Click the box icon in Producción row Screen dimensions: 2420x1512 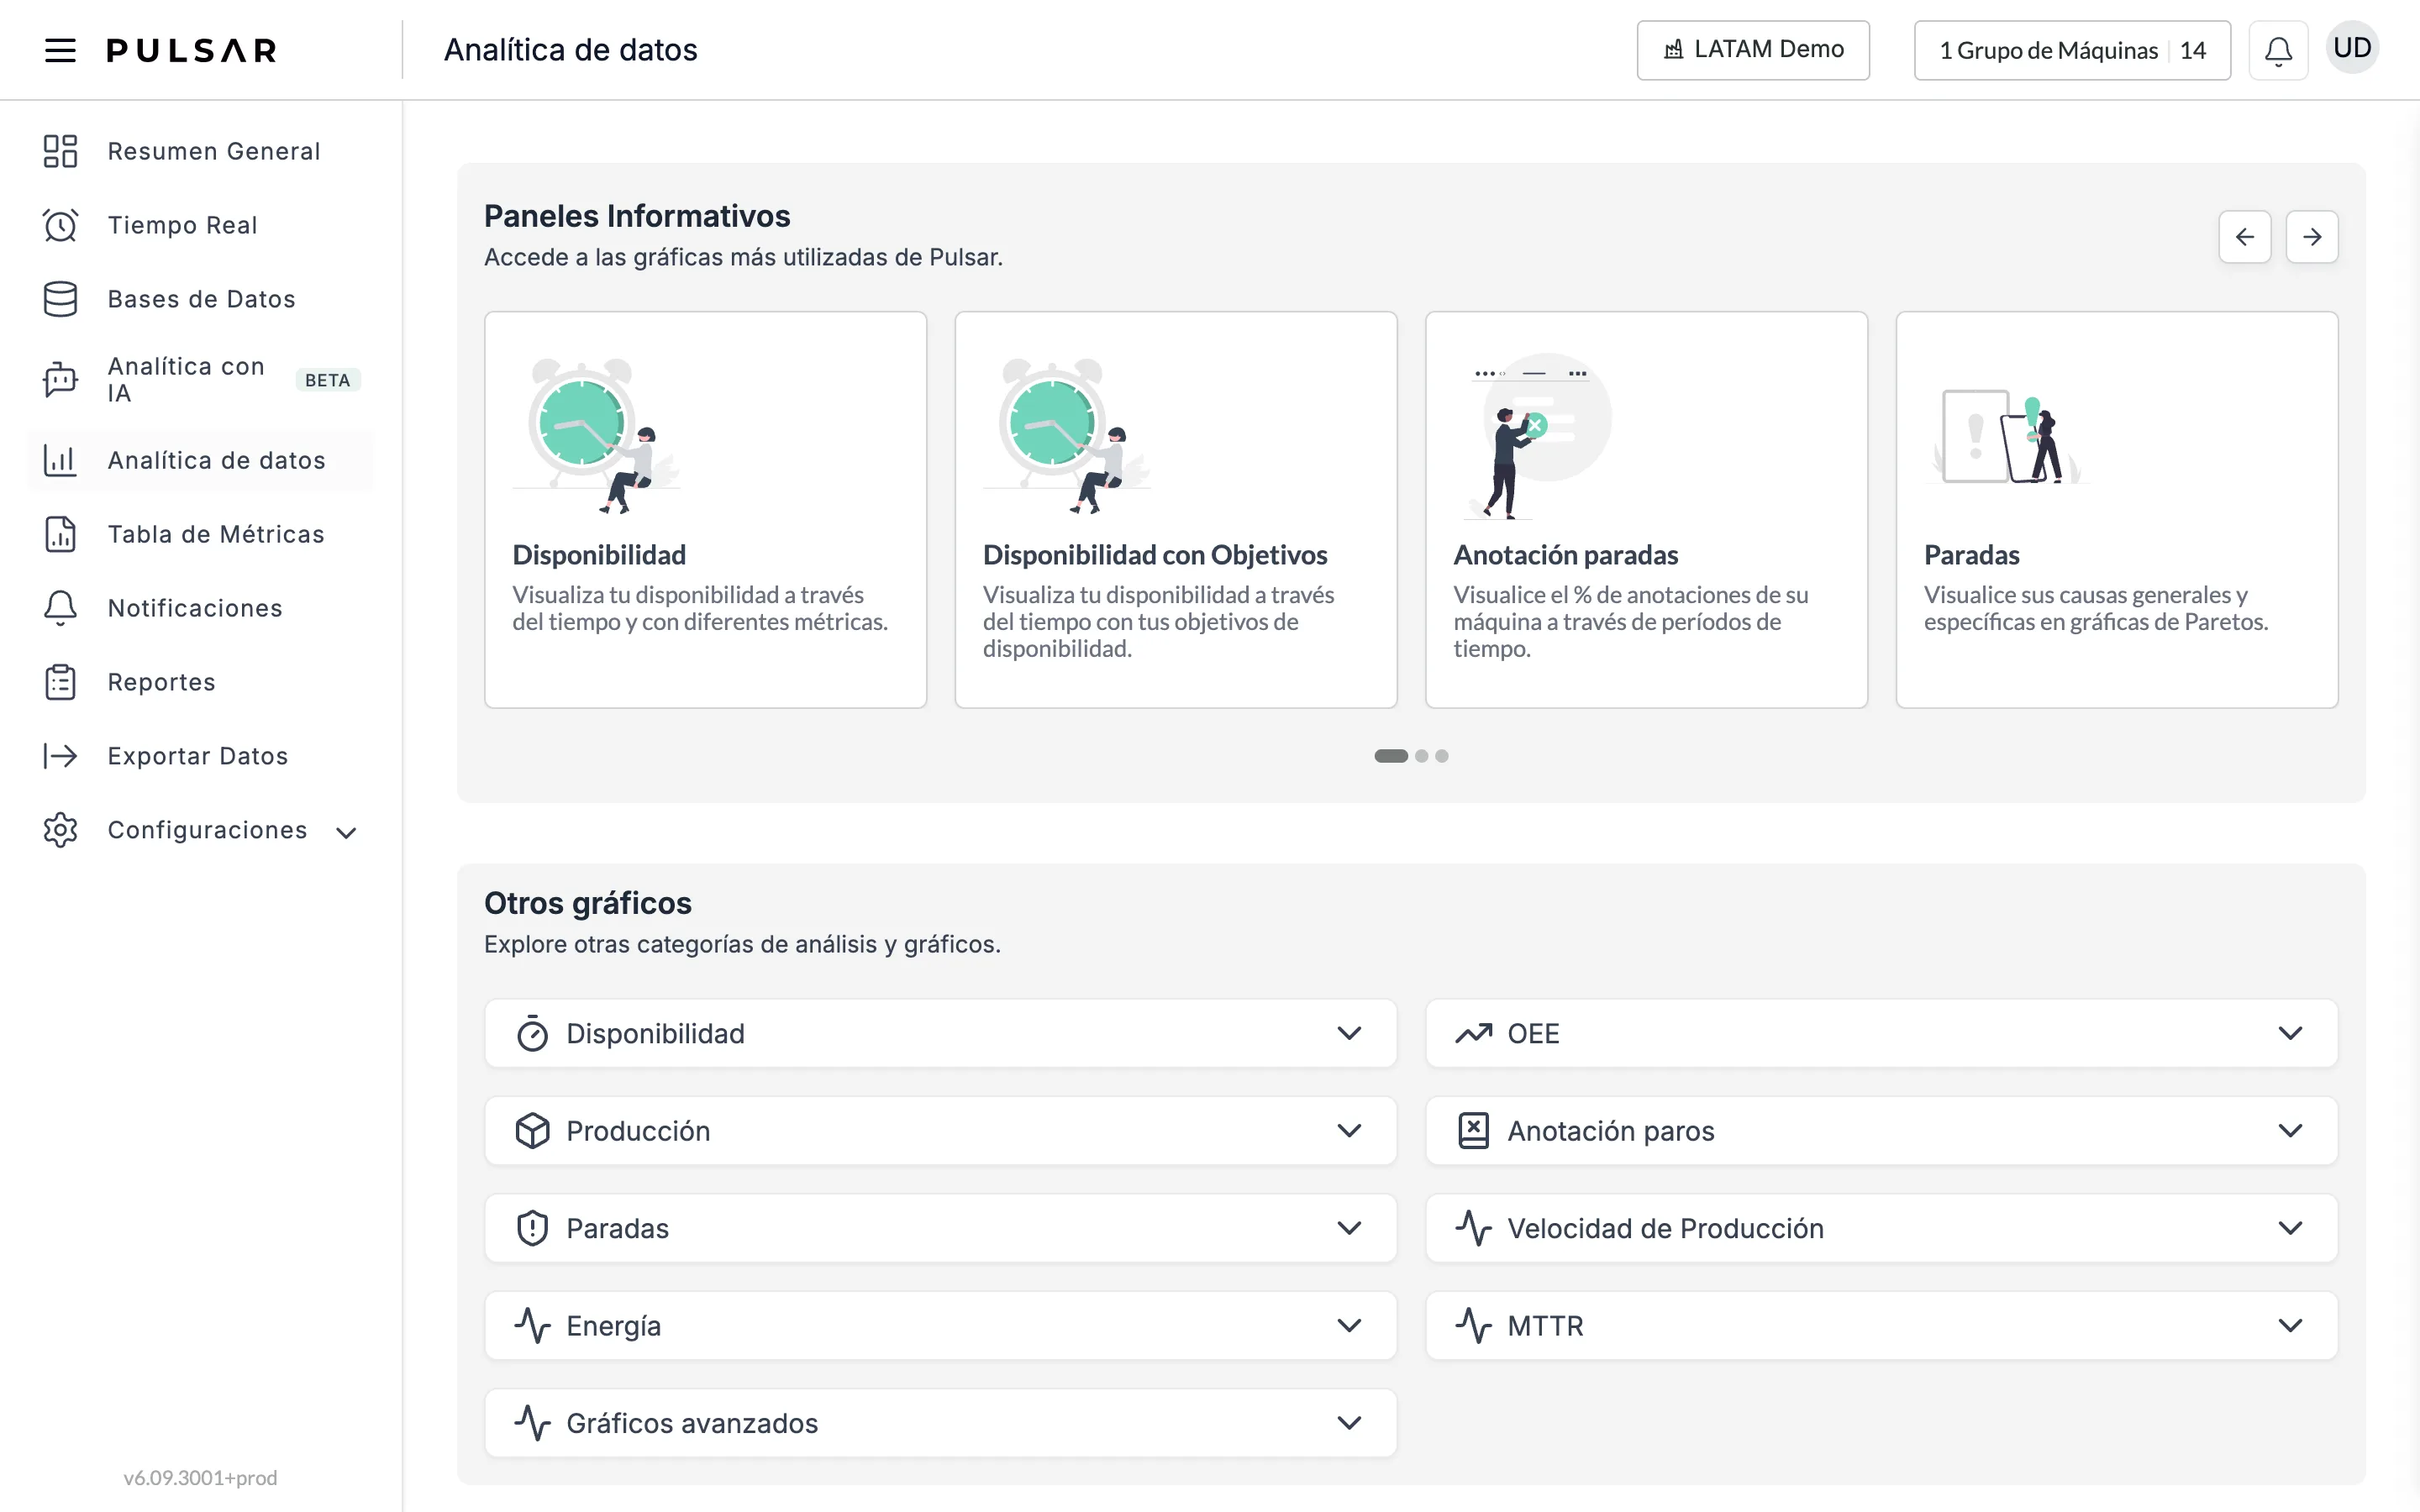[x=532, y=1130]
